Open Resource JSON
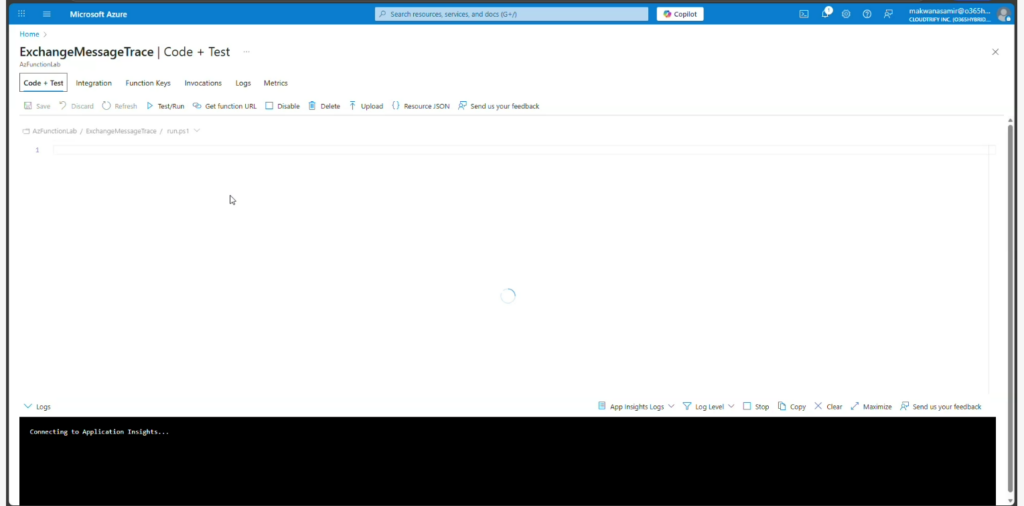The width and height of the screenshot is (1024, 506). [421, 106]
